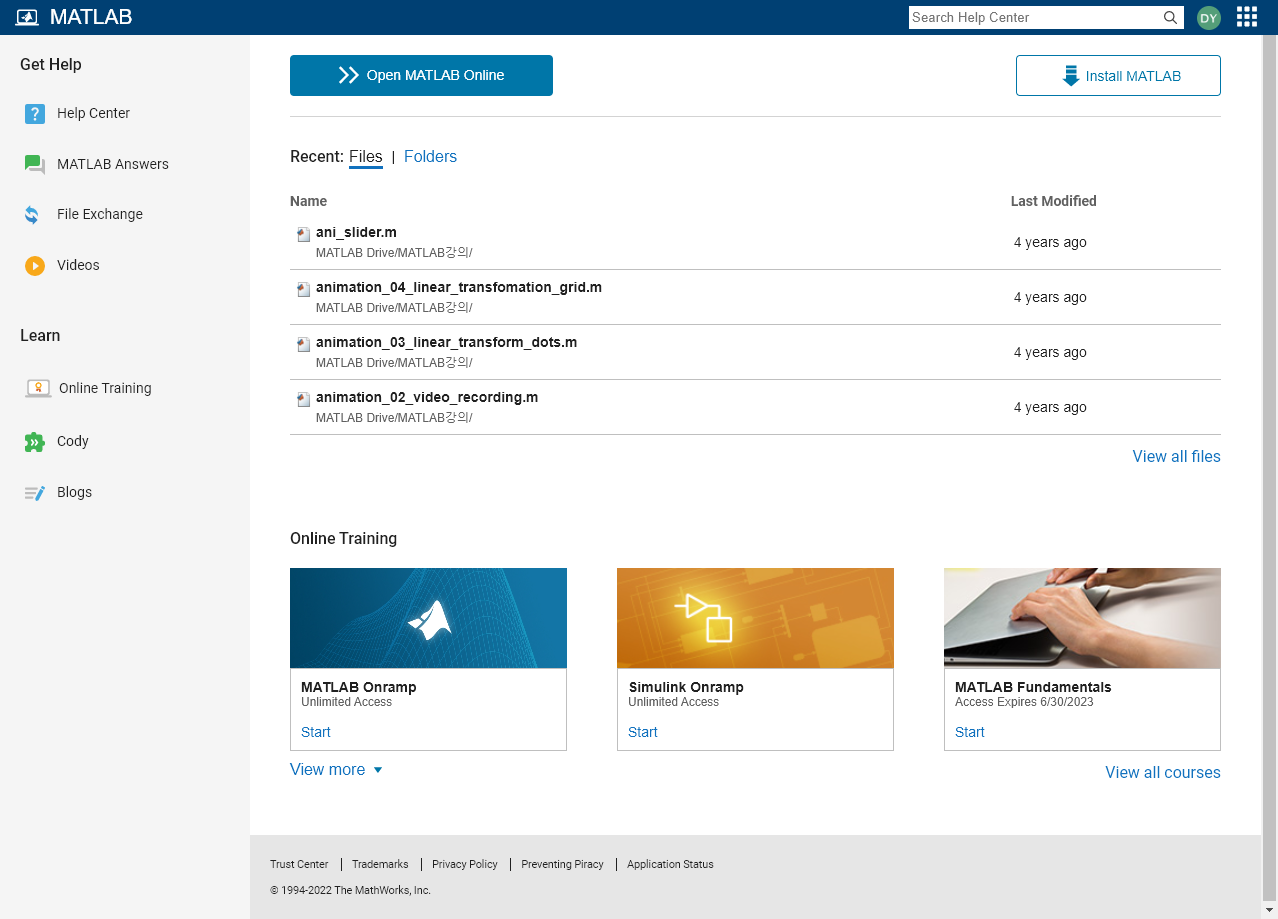The width and height of the screenshot is (1278, 919).
Task: Switch to the Recent Files tab
Action: click(366, 157)
